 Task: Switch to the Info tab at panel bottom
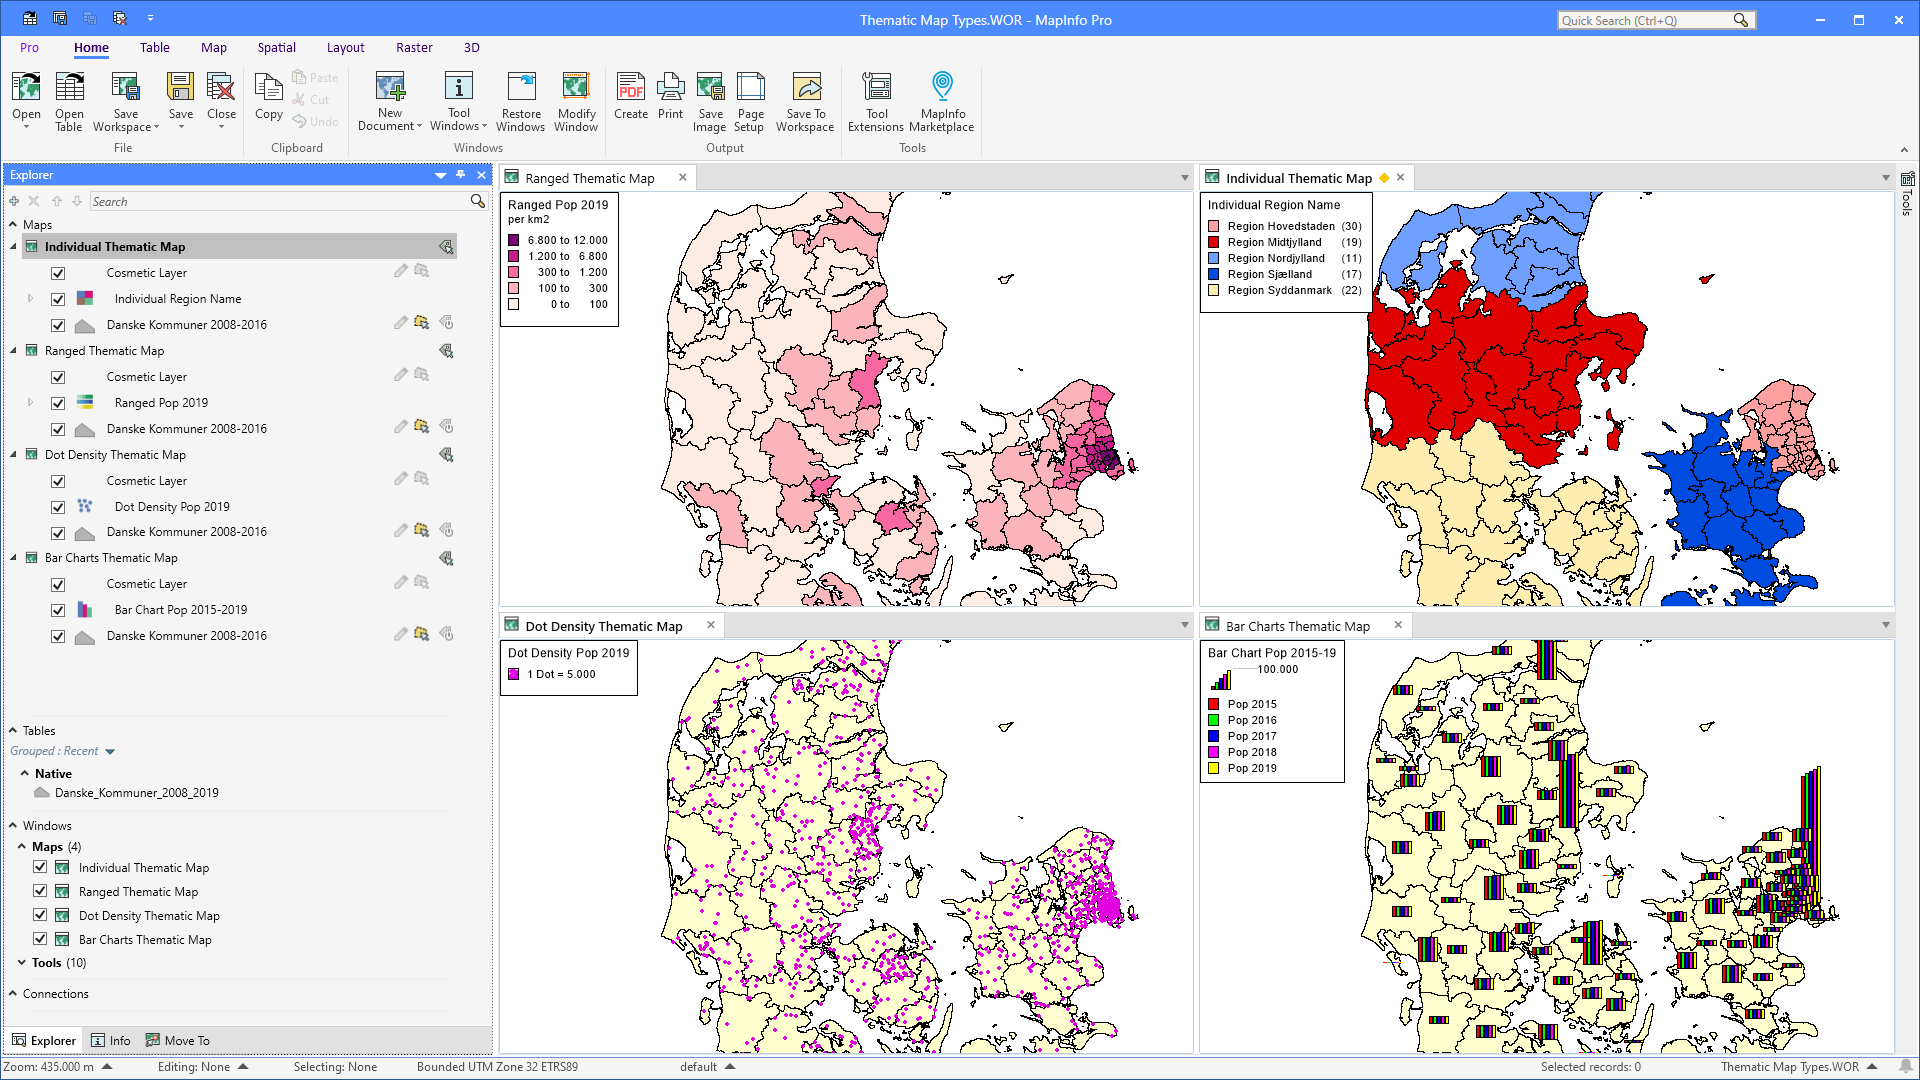click(x=111, y=1040)
